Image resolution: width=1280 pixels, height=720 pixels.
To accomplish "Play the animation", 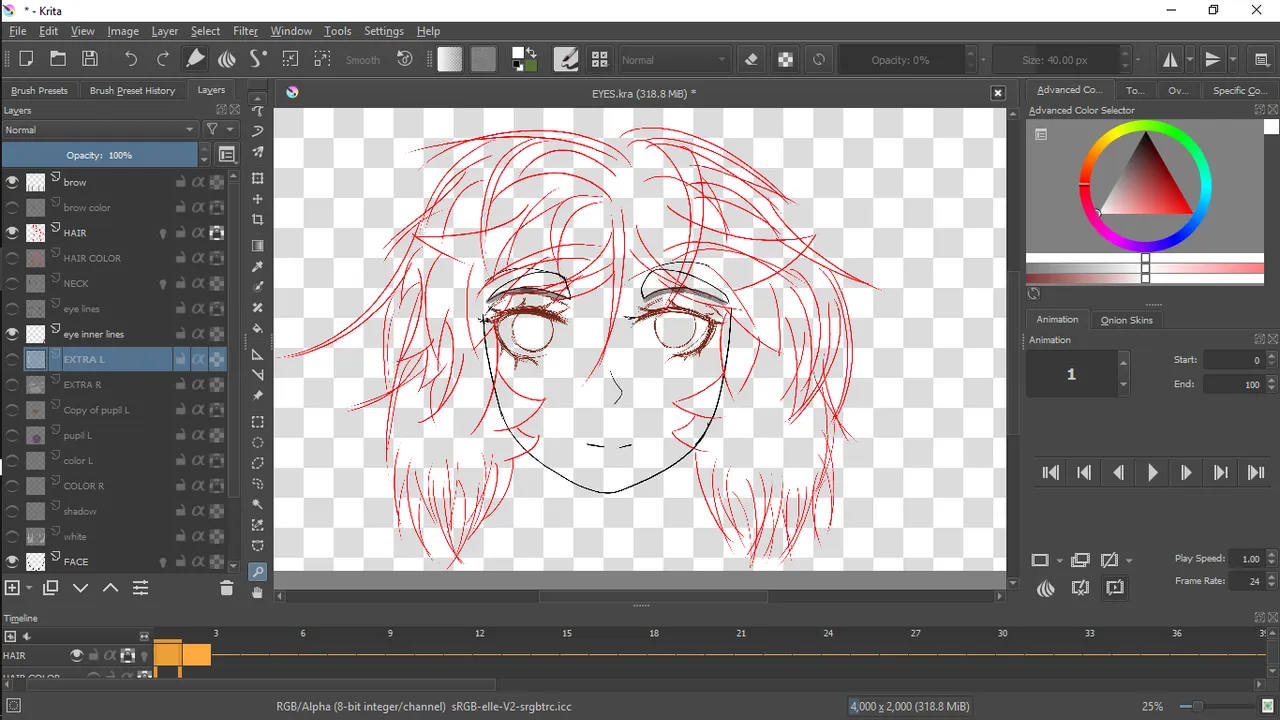I will pyautogui.click(x=1152, y=473).
